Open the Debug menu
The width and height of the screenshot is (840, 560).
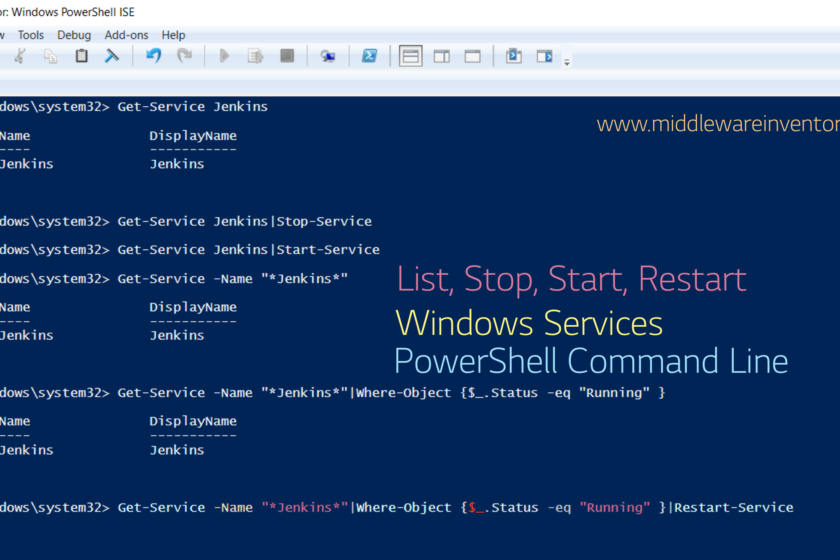[x=74, y=35]
